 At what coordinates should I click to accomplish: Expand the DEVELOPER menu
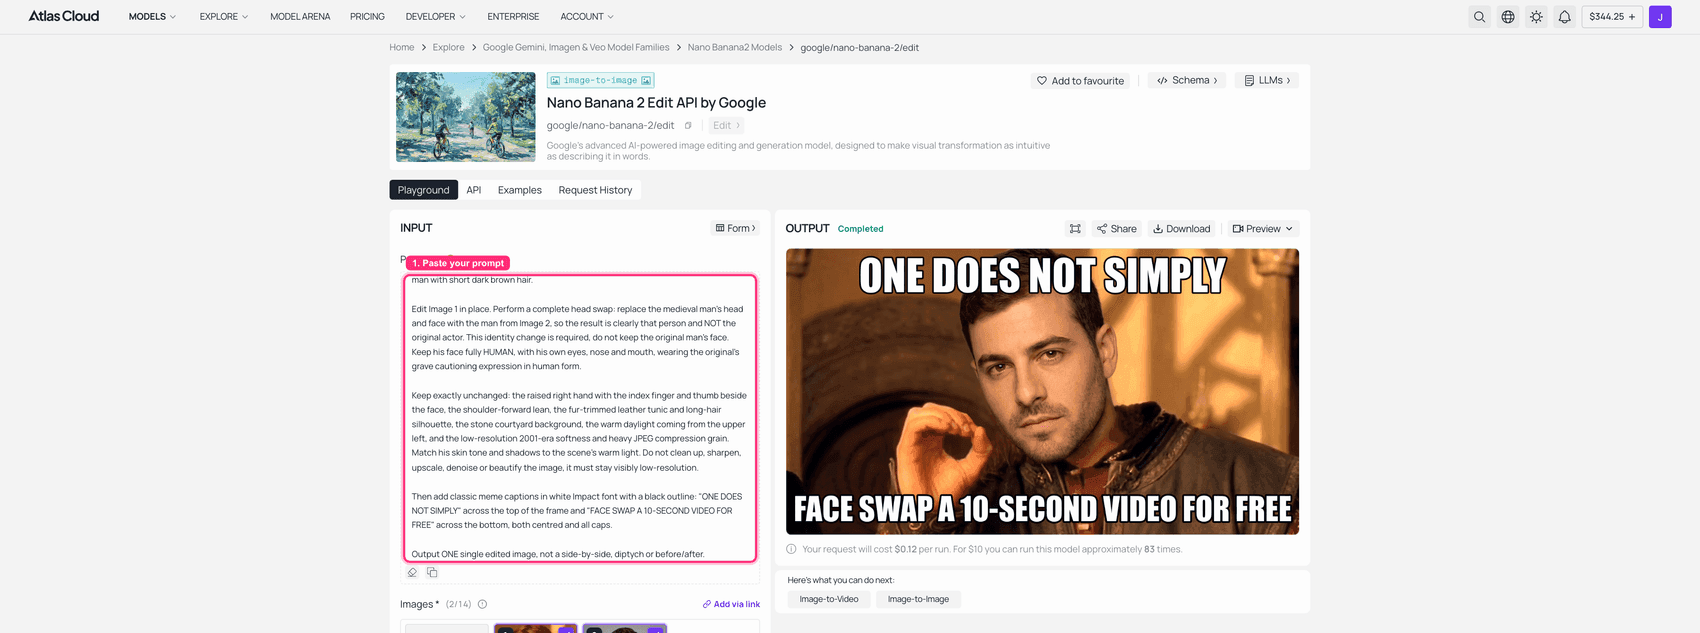coord(436,17)
